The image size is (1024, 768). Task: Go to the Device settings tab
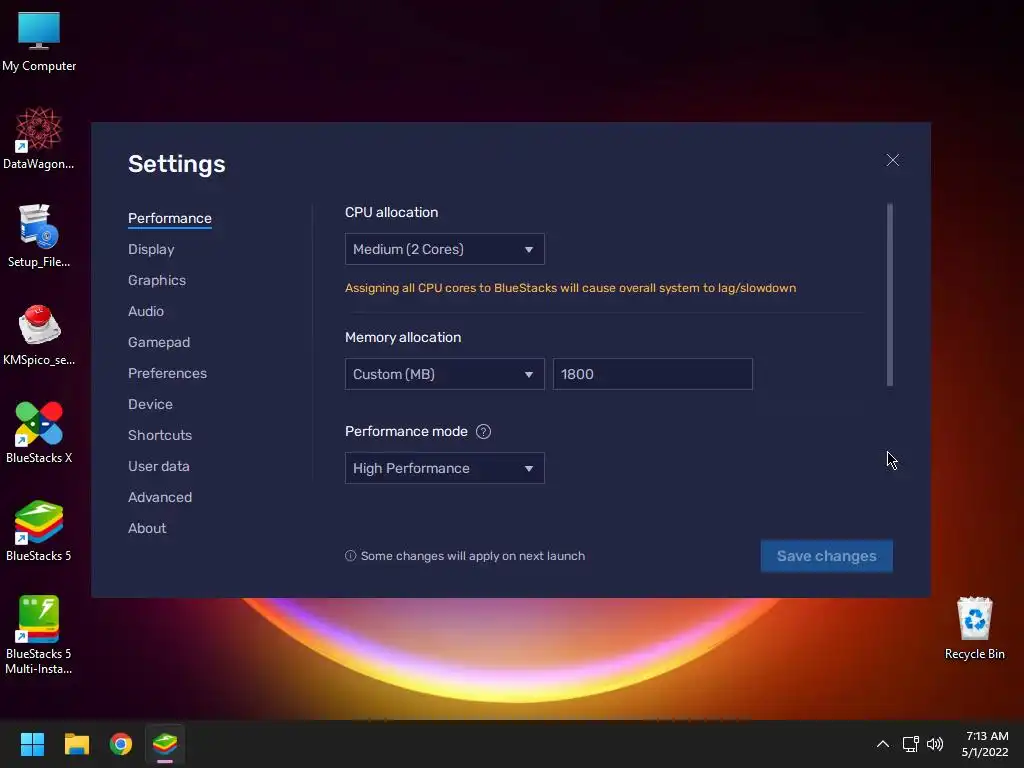coord(150,404)
